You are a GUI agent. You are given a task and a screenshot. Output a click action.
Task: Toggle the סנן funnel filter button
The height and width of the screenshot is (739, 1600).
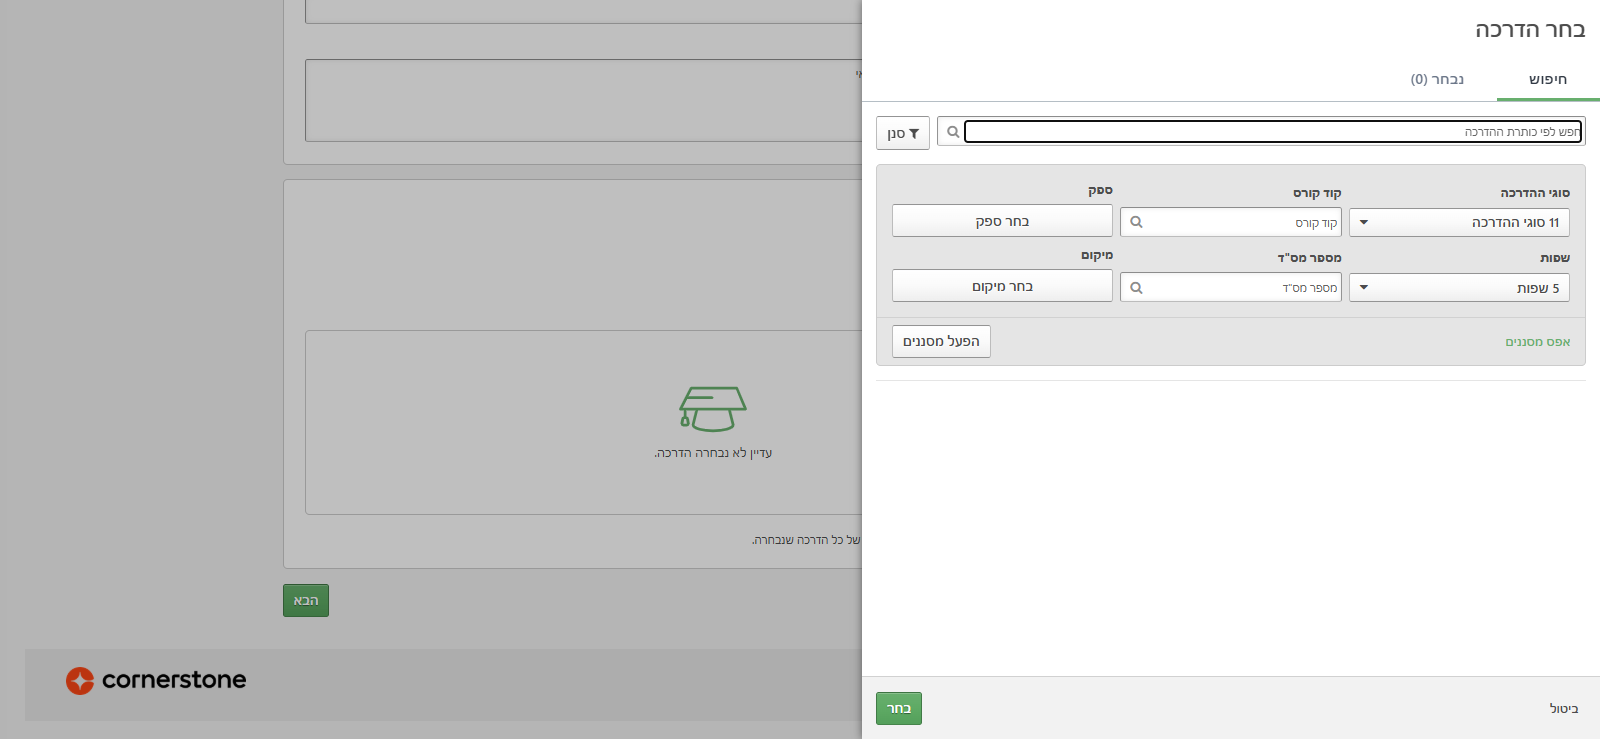coord(903,133)
